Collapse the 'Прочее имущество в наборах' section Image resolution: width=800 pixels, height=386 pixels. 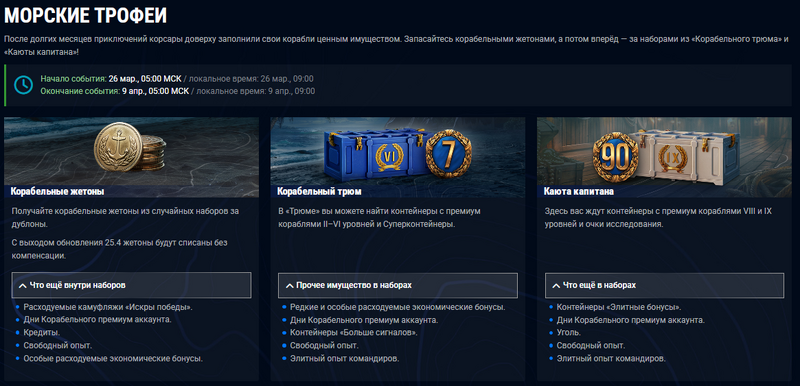coord(398,285)
